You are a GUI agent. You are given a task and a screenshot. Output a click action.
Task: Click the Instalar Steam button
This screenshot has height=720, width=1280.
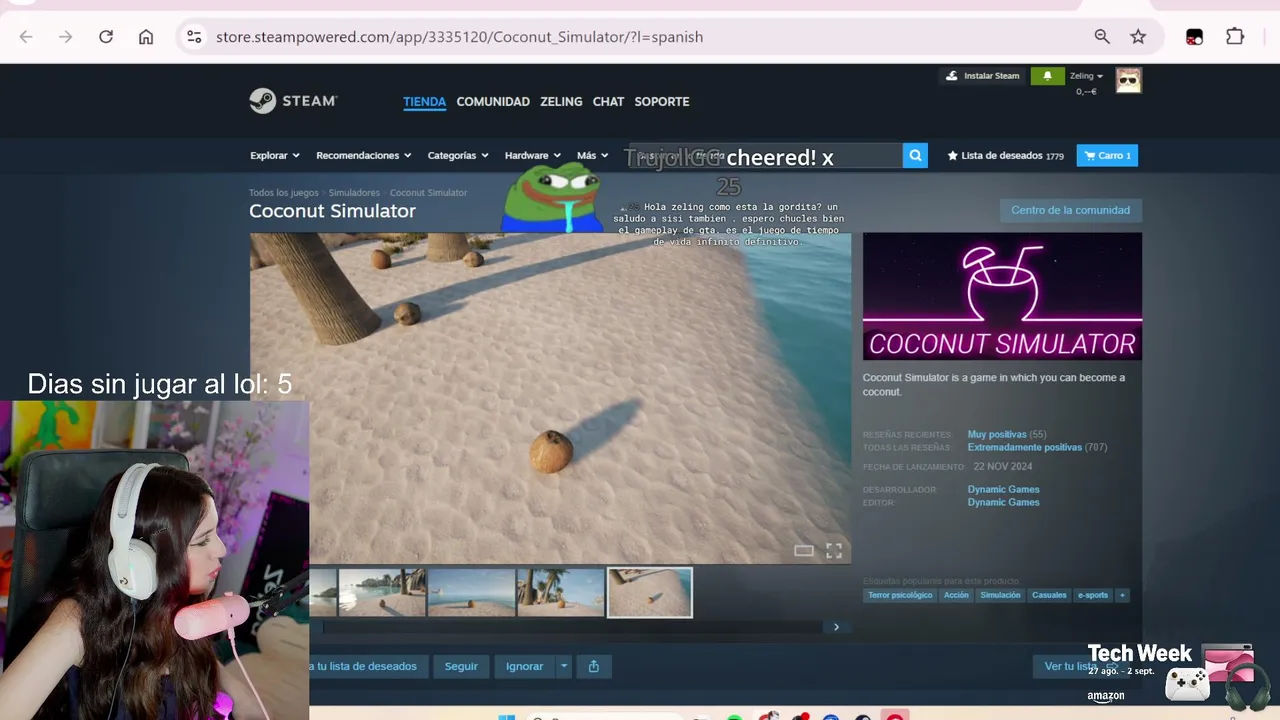(983, 76)
